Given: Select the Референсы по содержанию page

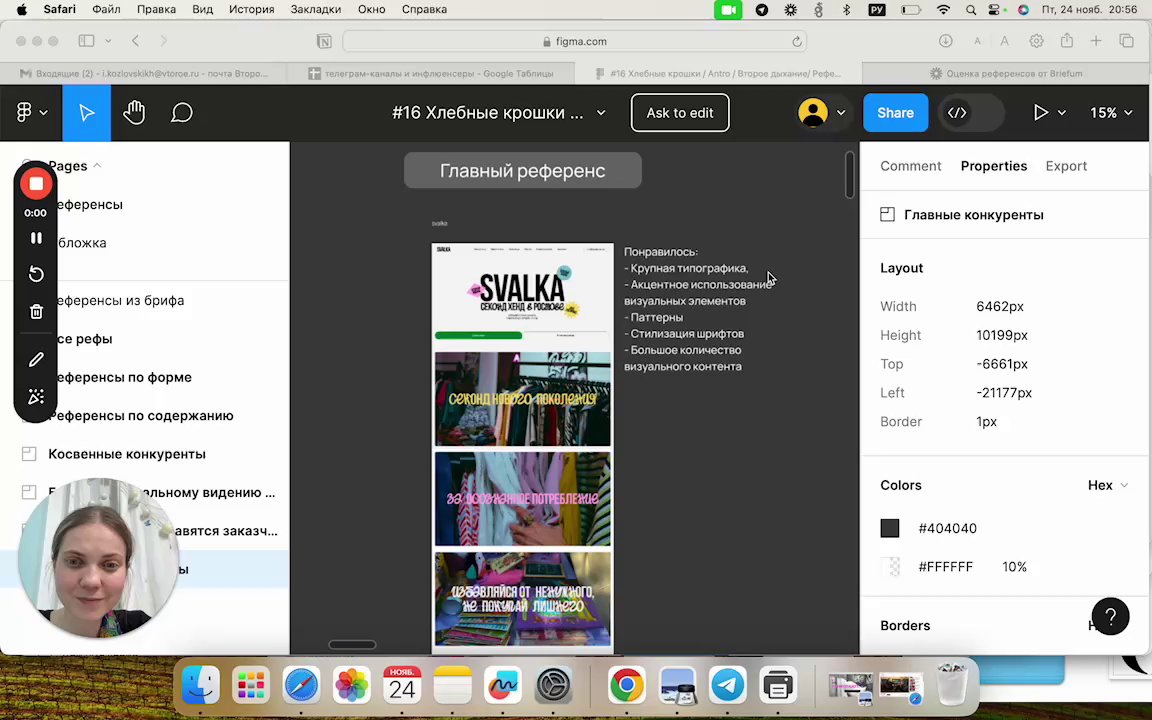Looking at the screenshot, I should click(141, 416).
